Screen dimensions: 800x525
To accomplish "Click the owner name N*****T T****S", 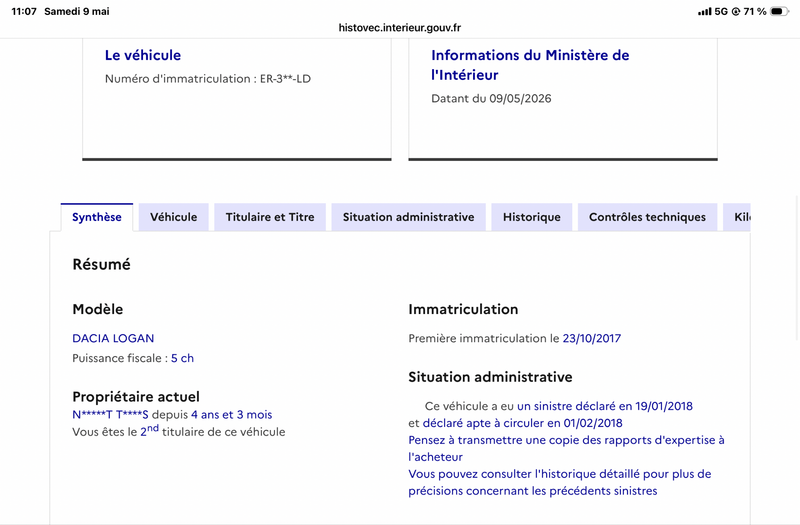I will (x=110, y=414).
